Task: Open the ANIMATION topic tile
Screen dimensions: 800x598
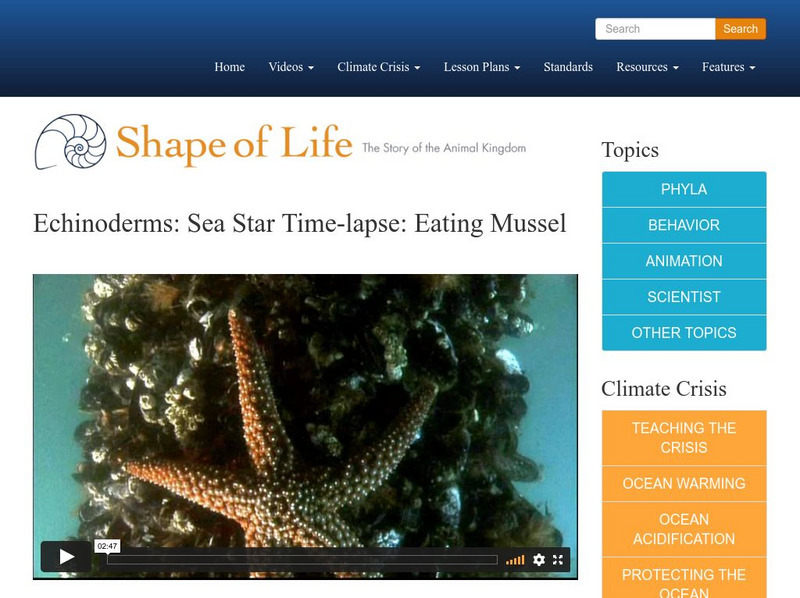Action: tap(683, 261)
